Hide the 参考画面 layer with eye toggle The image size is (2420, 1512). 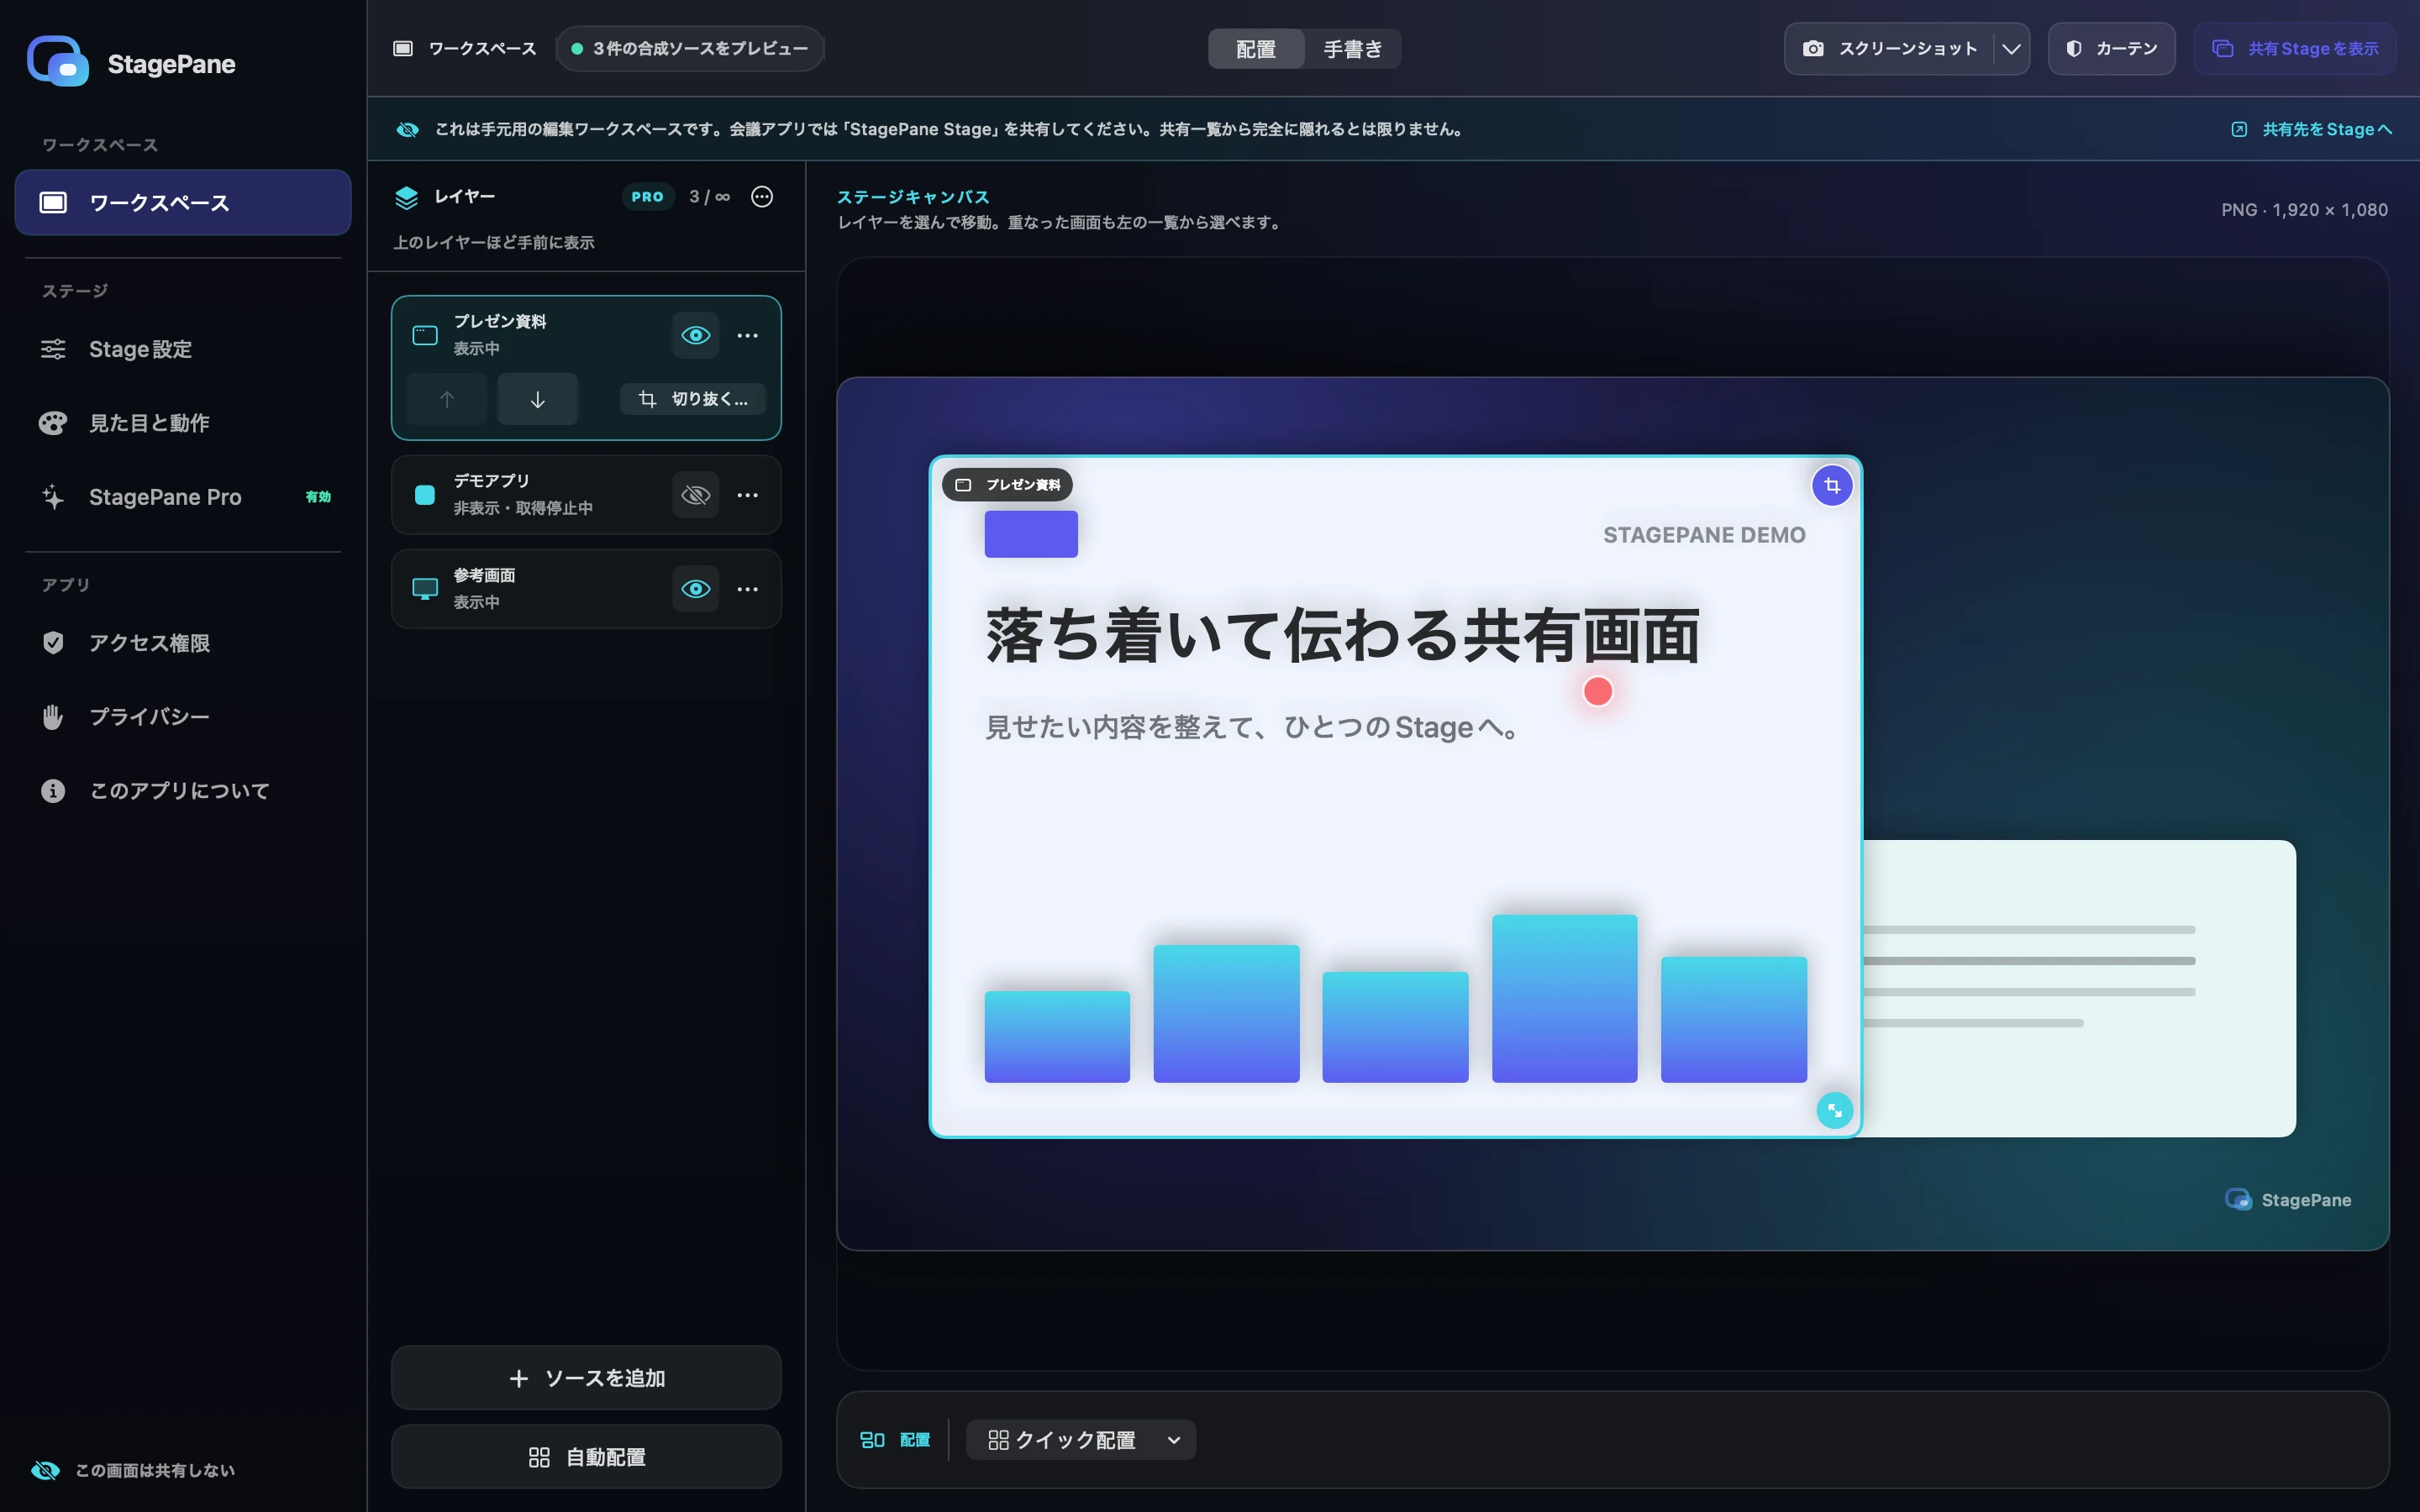[695, 589]
